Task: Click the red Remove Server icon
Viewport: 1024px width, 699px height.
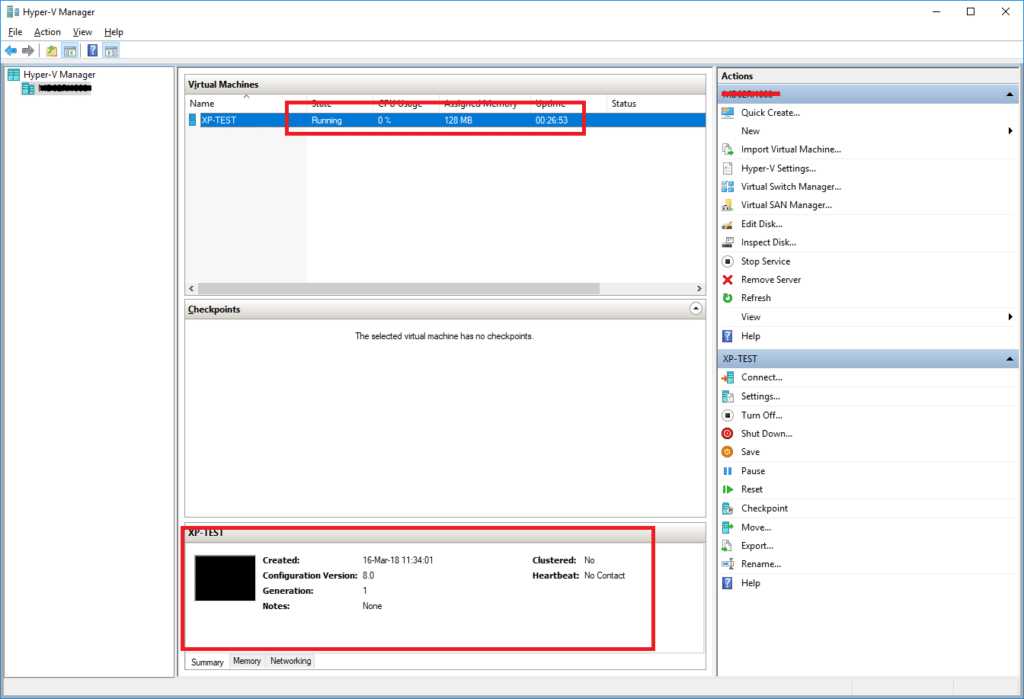Action: 728,279
